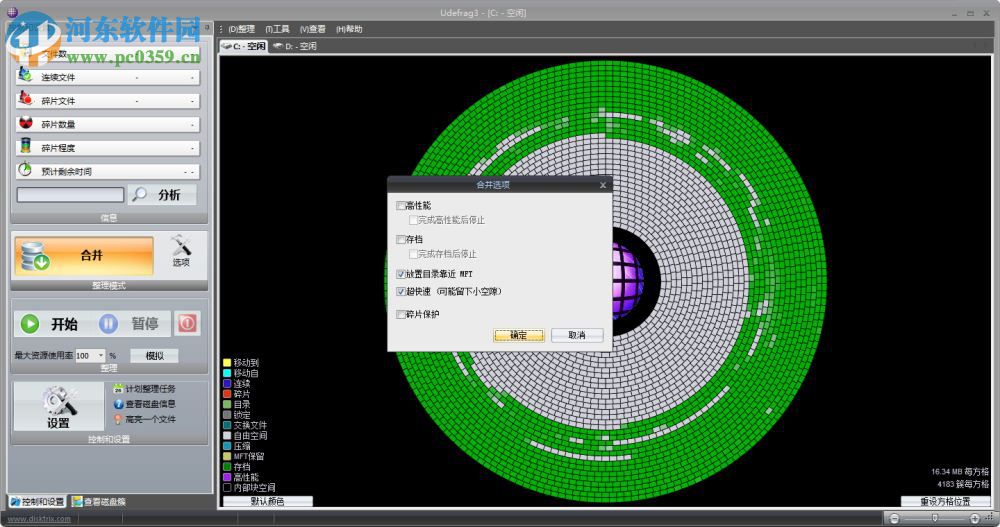This screenshot has width=1000, height=527.
Task: Close the 合并选项 dialog with X
Action: click(603, 185)
